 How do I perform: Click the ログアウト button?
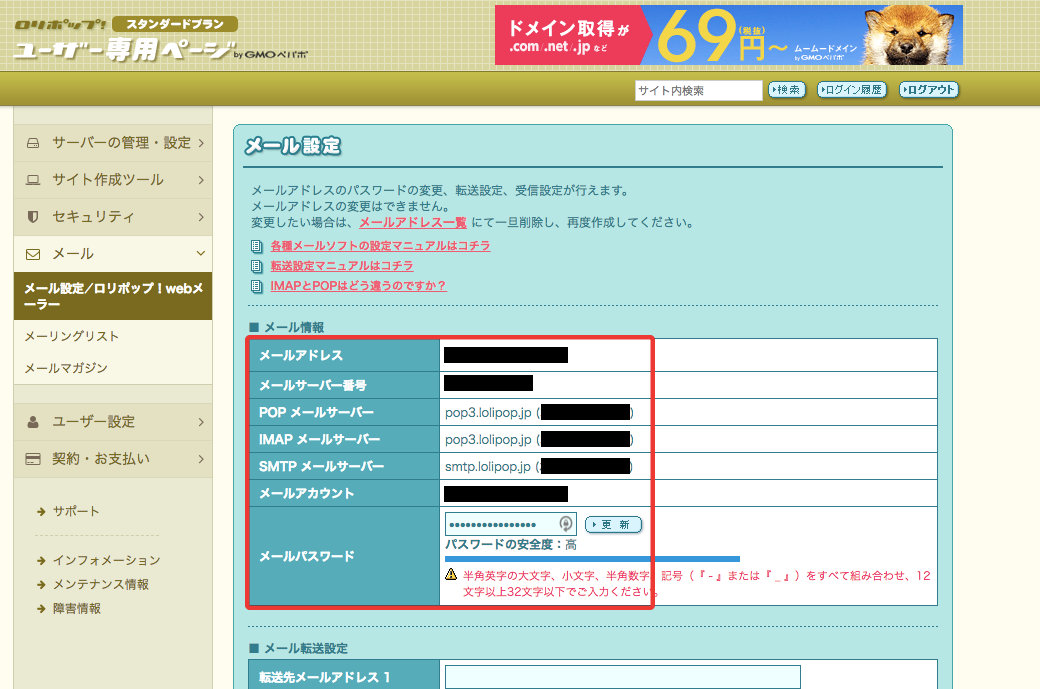tap(929, 90)
